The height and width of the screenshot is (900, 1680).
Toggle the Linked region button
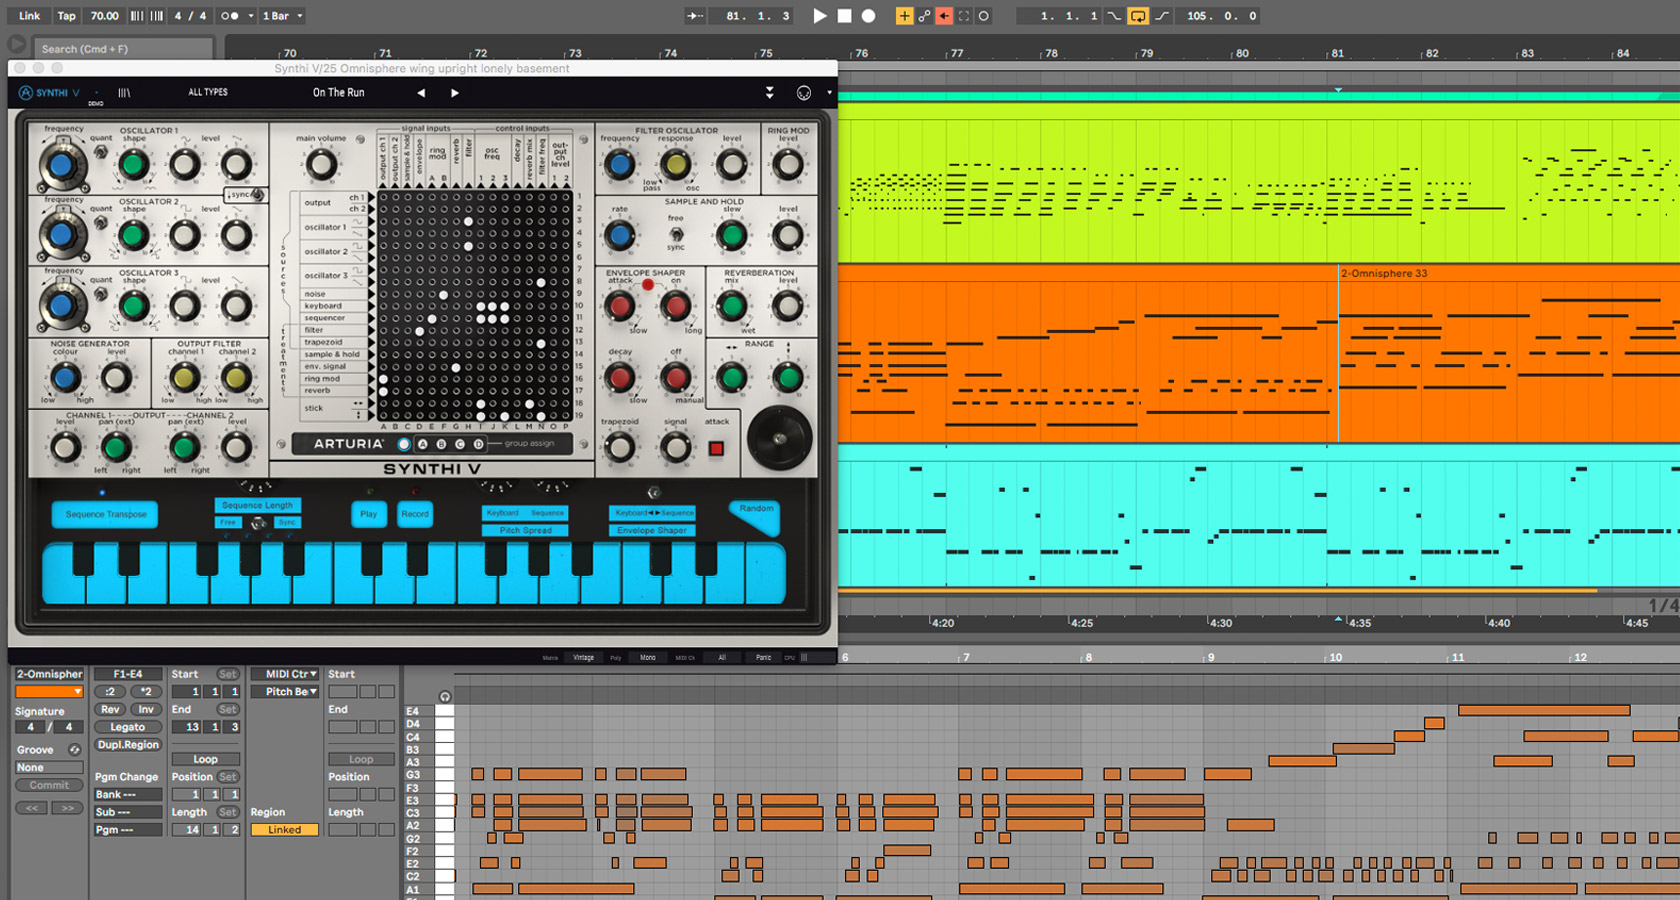[x=284, y=830]
